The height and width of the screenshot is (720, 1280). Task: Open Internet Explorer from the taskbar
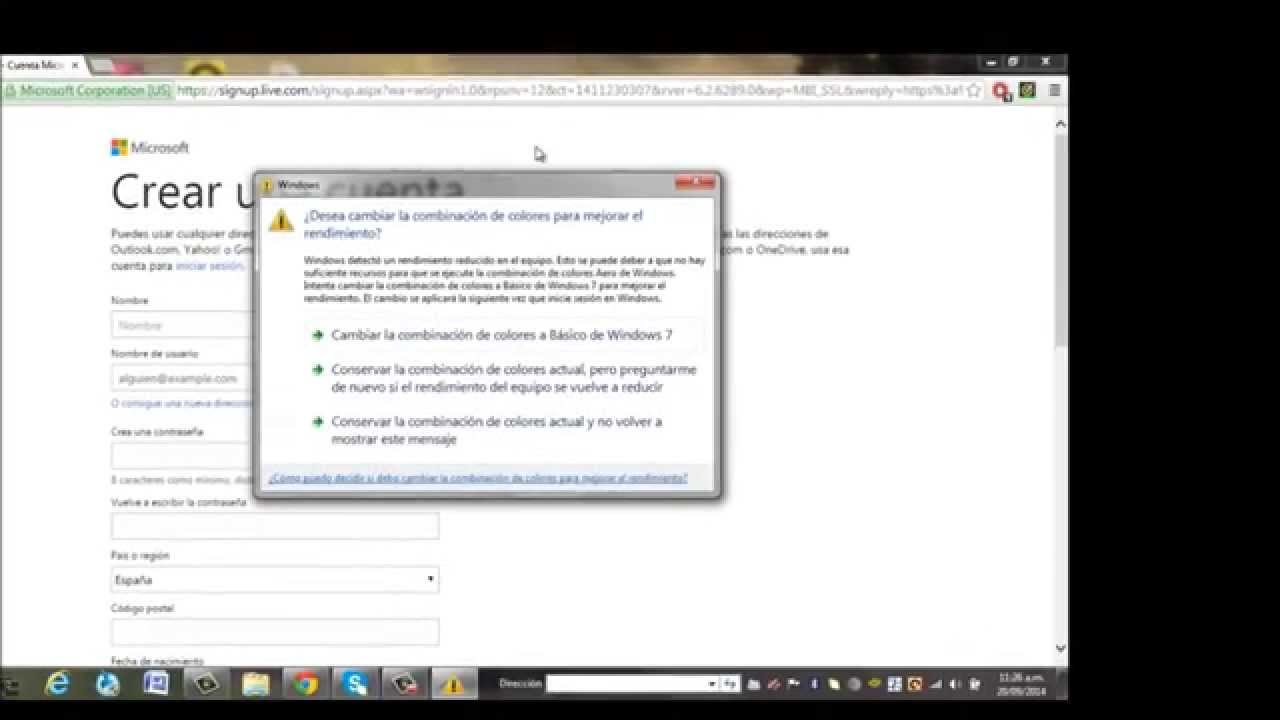58,684
